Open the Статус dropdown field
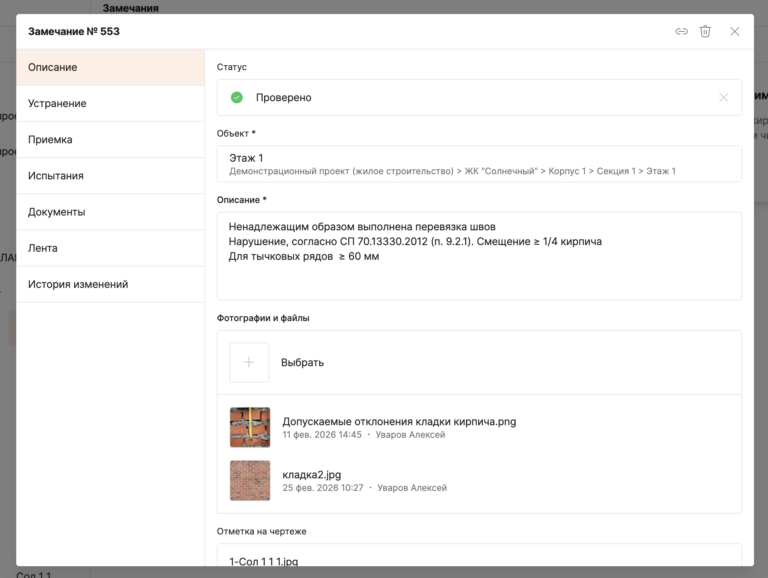The image size is (768, 578). pyautogui.click(x=470, y=97)
